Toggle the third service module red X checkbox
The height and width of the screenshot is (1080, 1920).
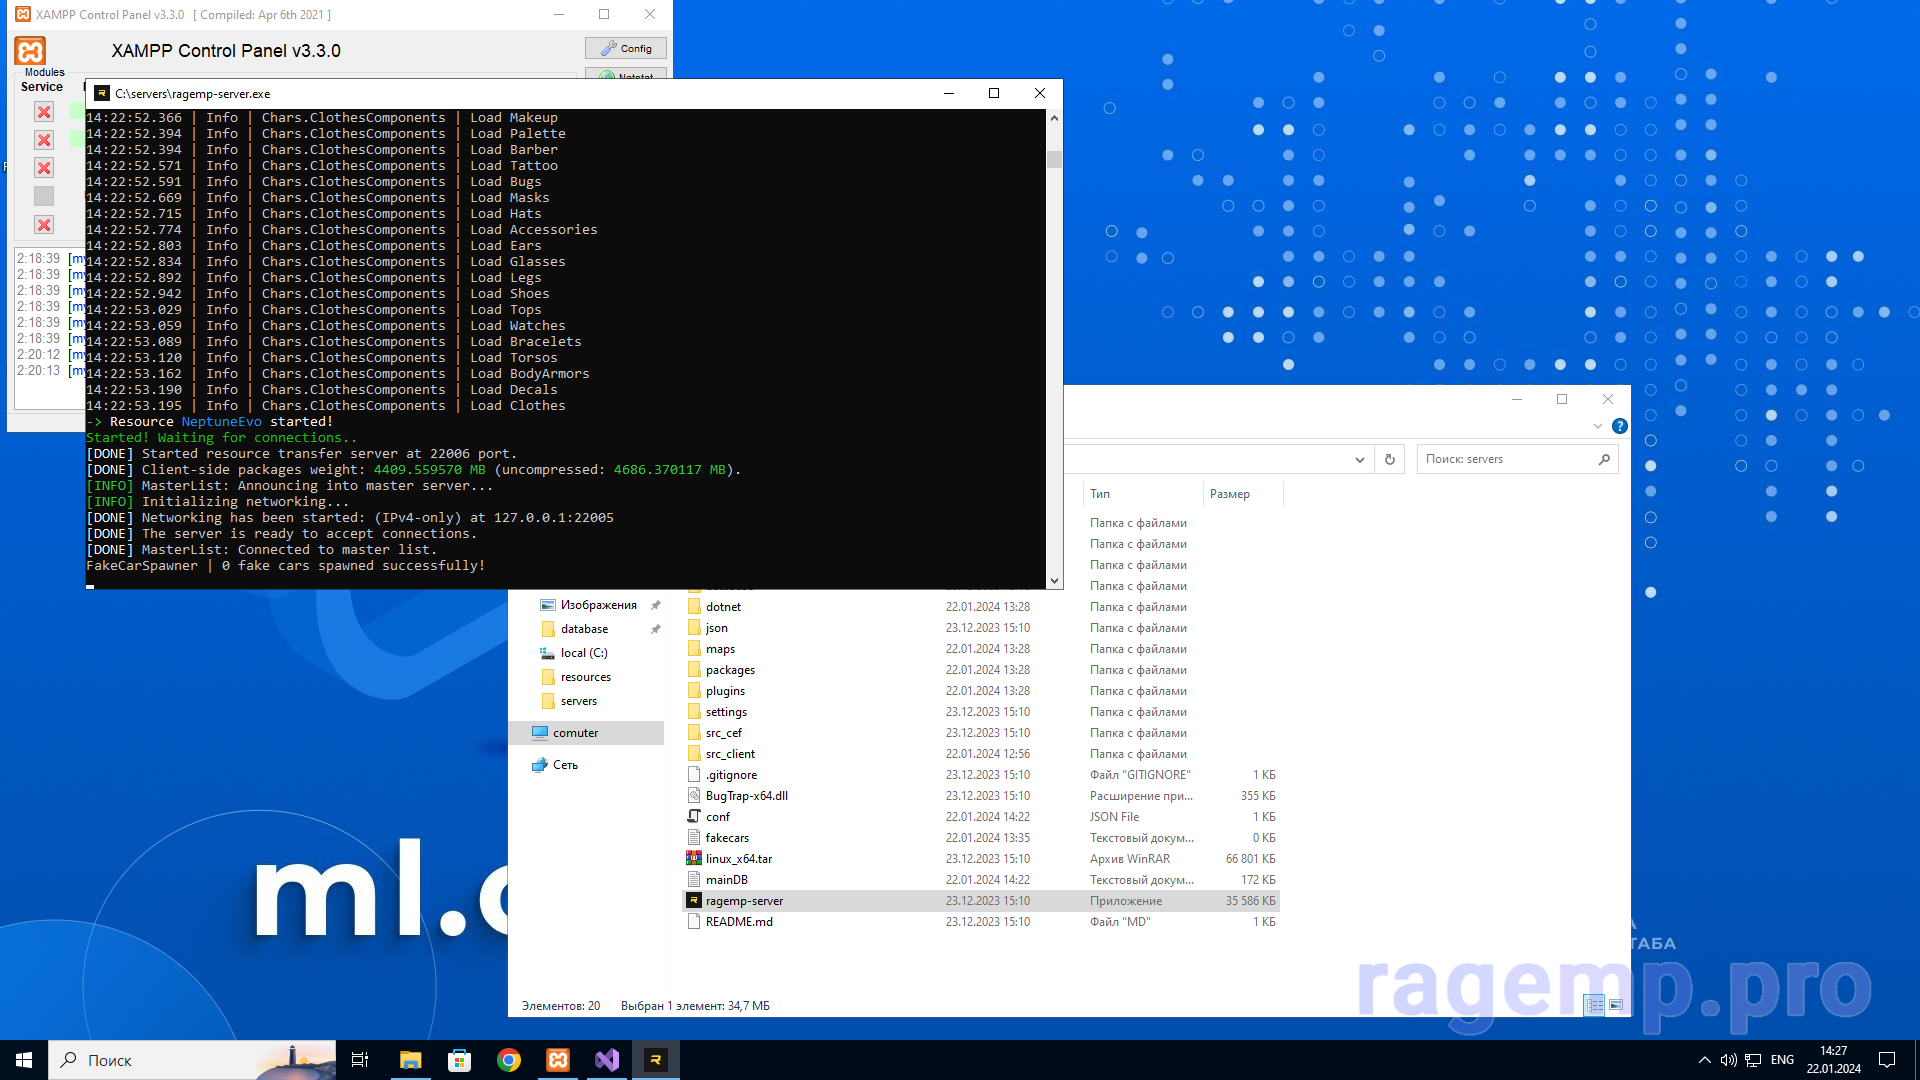44,168
